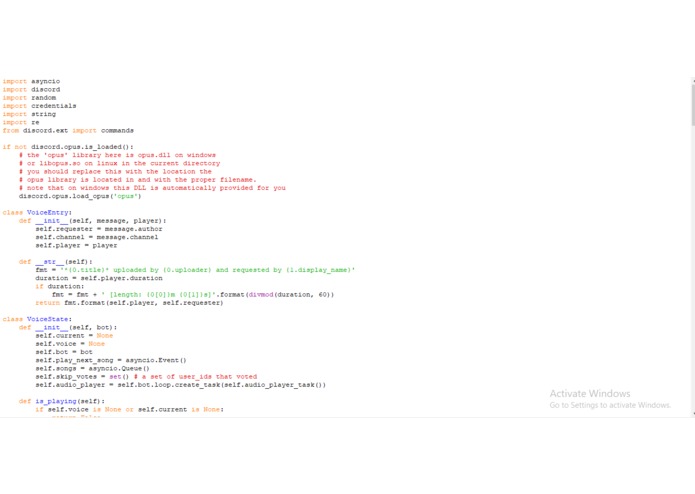Click the line containing "divmod(duration, 60)"
The width and height of the screenshot is (695, 494).
tap(193, 295)
